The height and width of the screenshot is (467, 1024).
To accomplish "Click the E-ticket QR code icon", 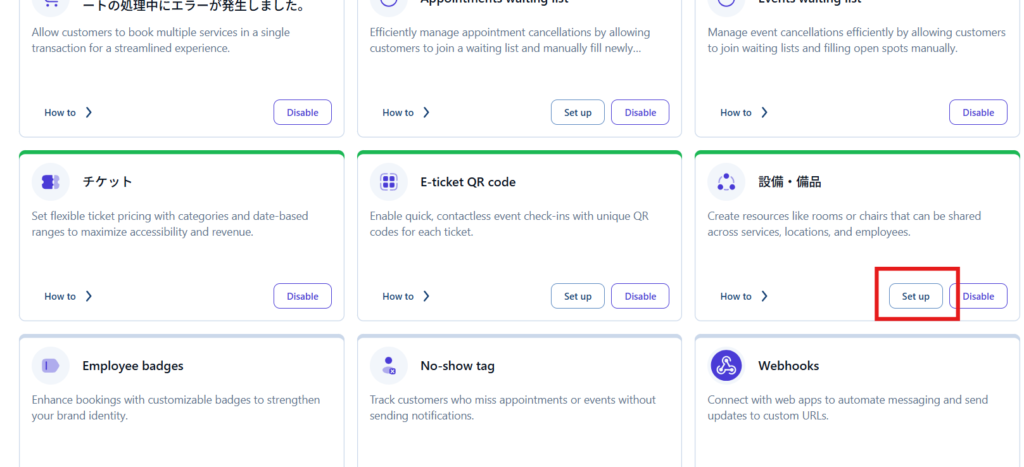I will (x=389, y=182).
